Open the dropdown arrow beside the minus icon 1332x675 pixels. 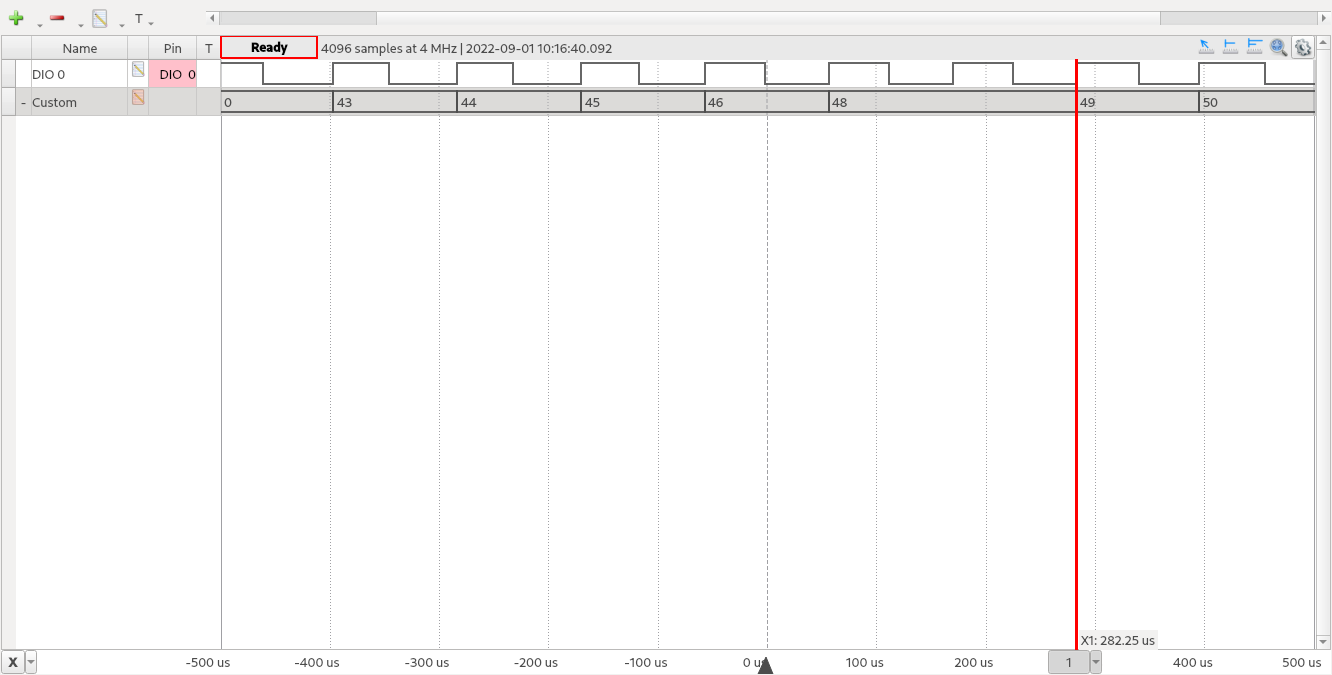click(81, 25)
